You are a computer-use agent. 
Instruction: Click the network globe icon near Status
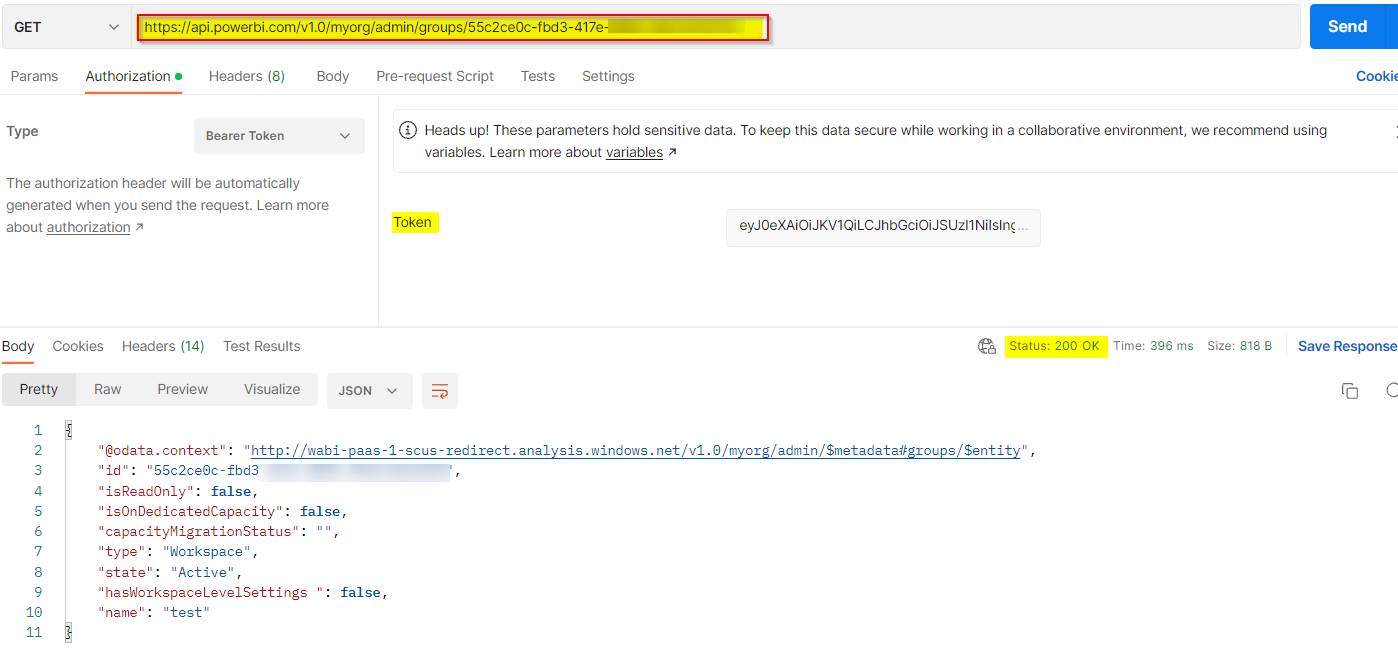click(x=987, y=346)
